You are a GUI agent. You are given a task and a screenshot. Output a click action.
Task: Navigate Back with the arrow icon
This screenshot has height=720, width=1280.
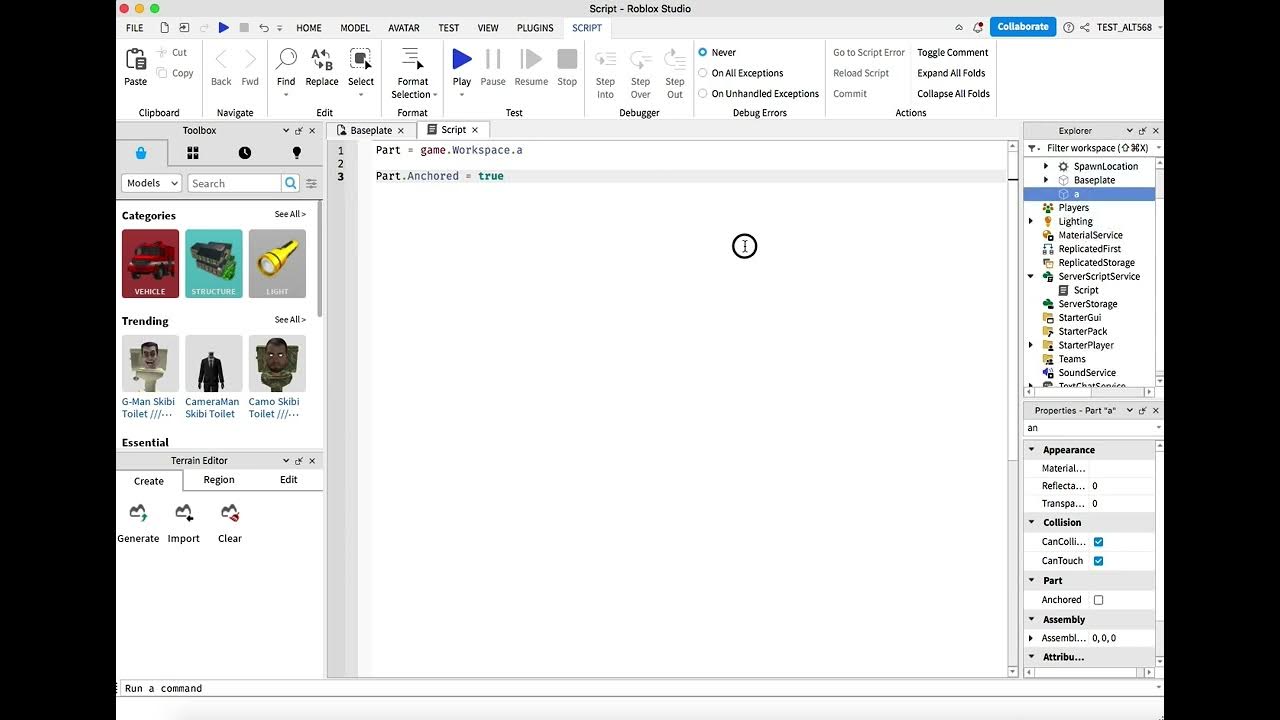(221, 60)
